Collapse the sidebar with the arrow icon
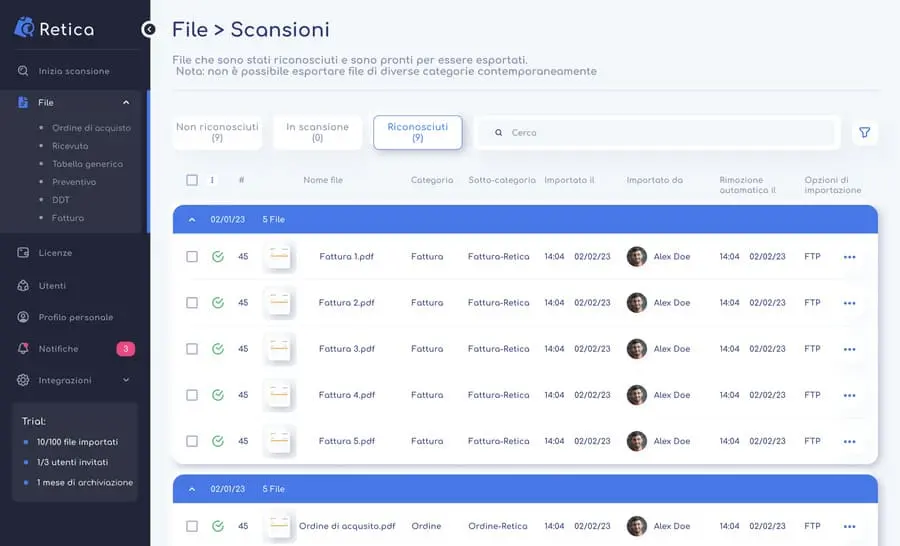Viewport: 900px width, 546px height. click(149, 29)
